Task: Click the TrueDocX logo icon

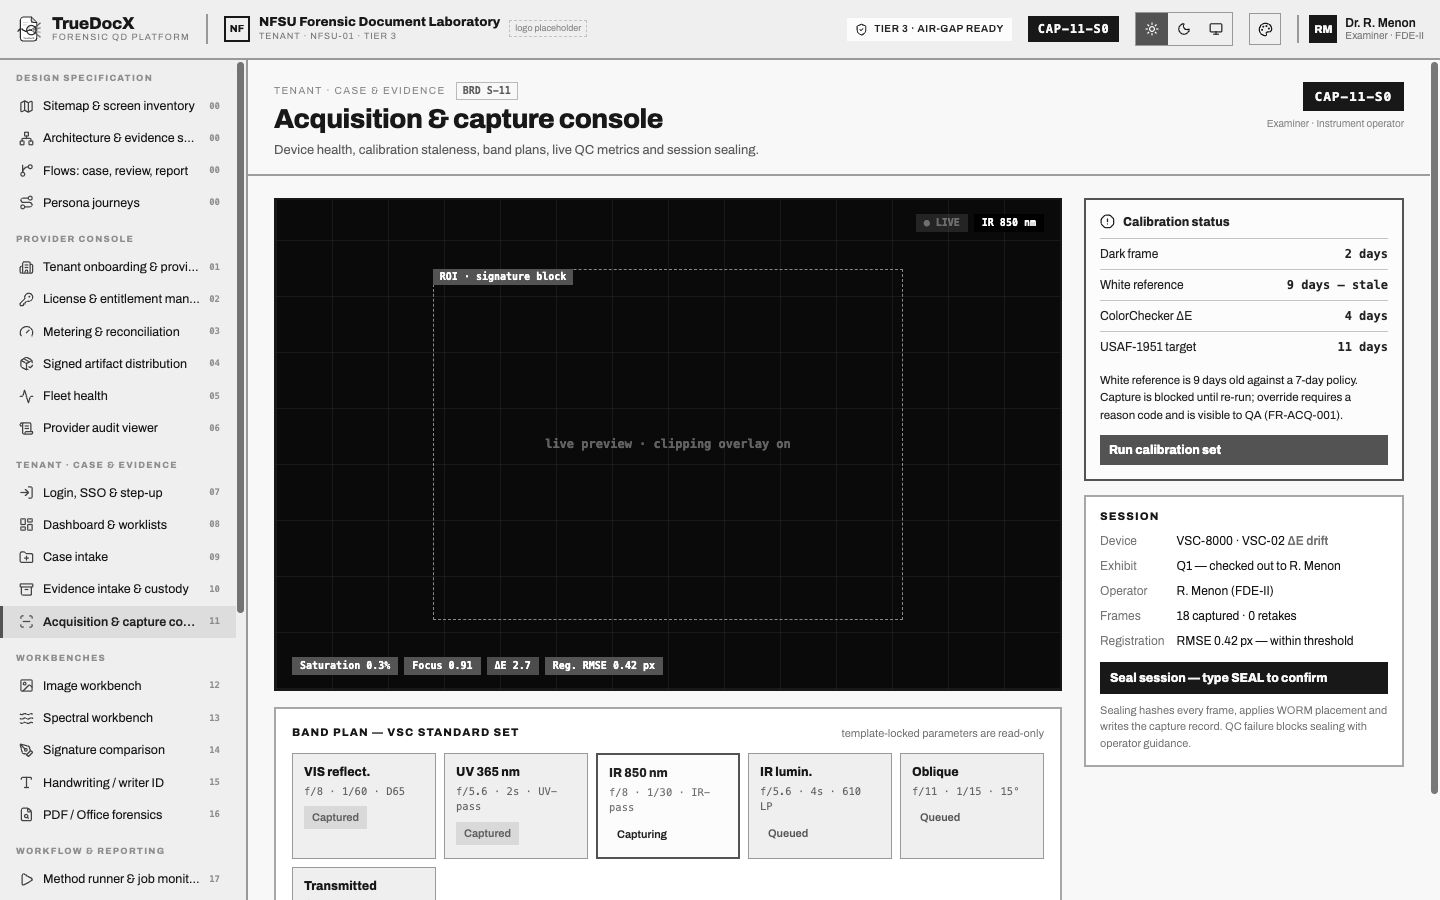Action: tap(29, 29)
